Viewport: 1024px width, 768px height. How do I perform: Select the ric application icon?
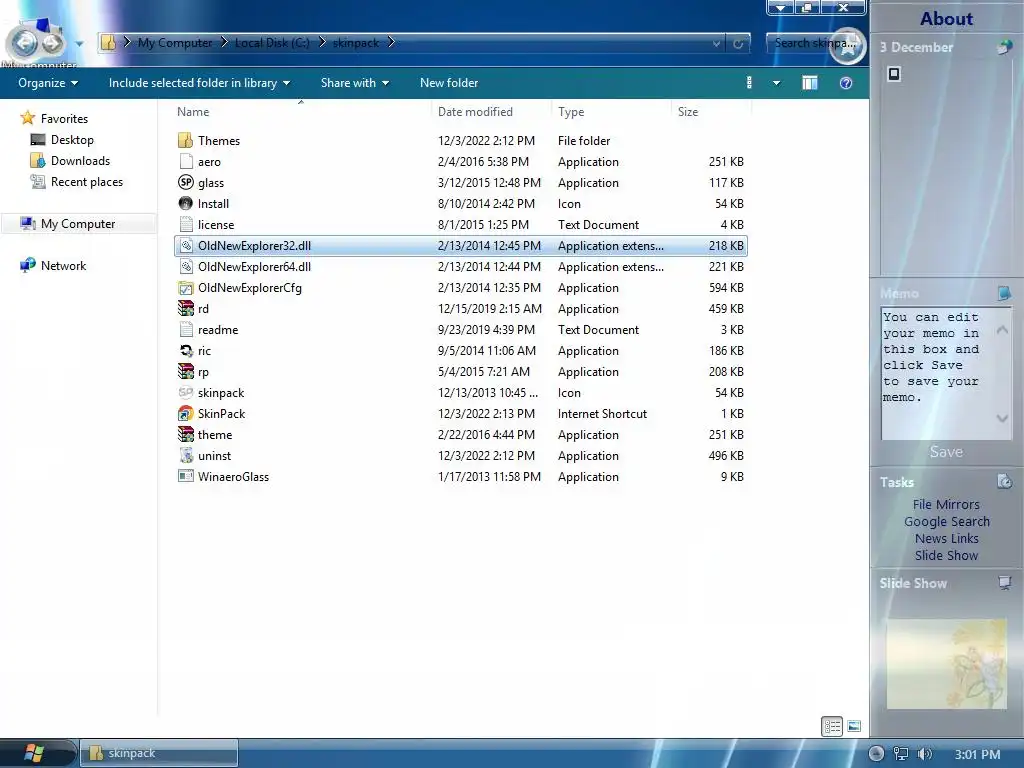pos(185,351)
